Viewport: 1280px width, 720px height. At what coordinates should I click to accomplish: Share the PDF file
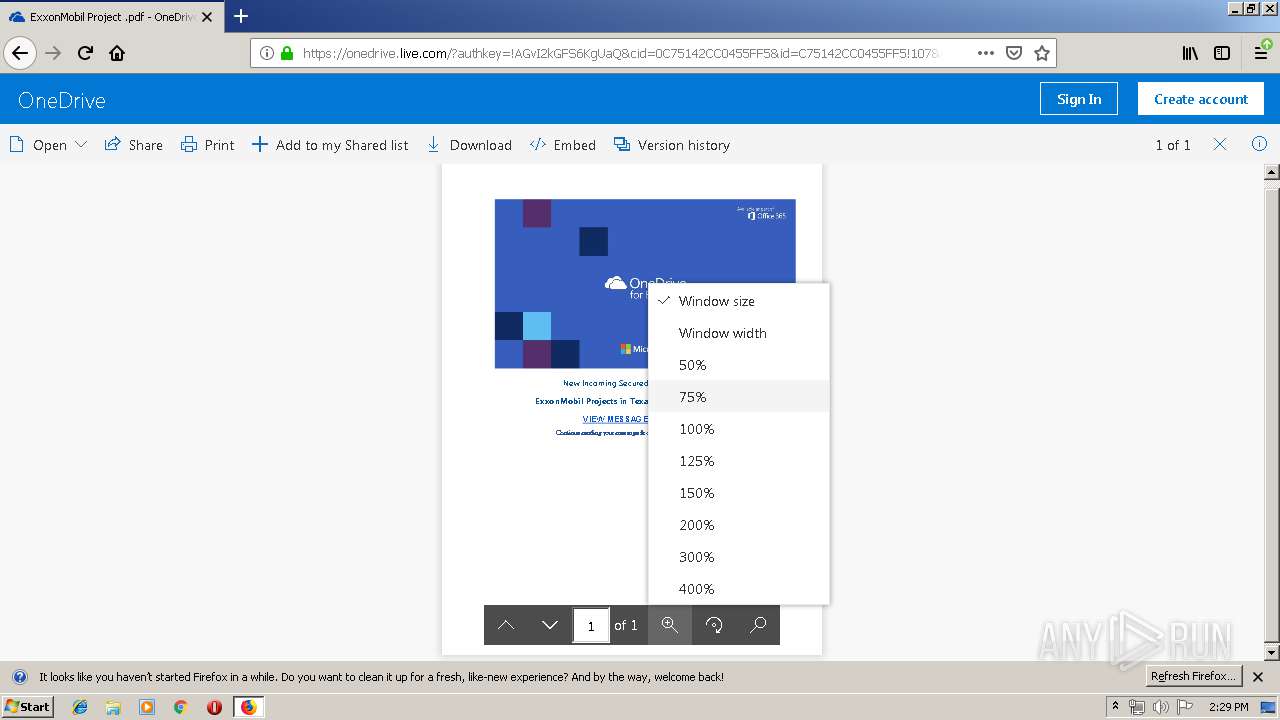click(x=134, y=145)
